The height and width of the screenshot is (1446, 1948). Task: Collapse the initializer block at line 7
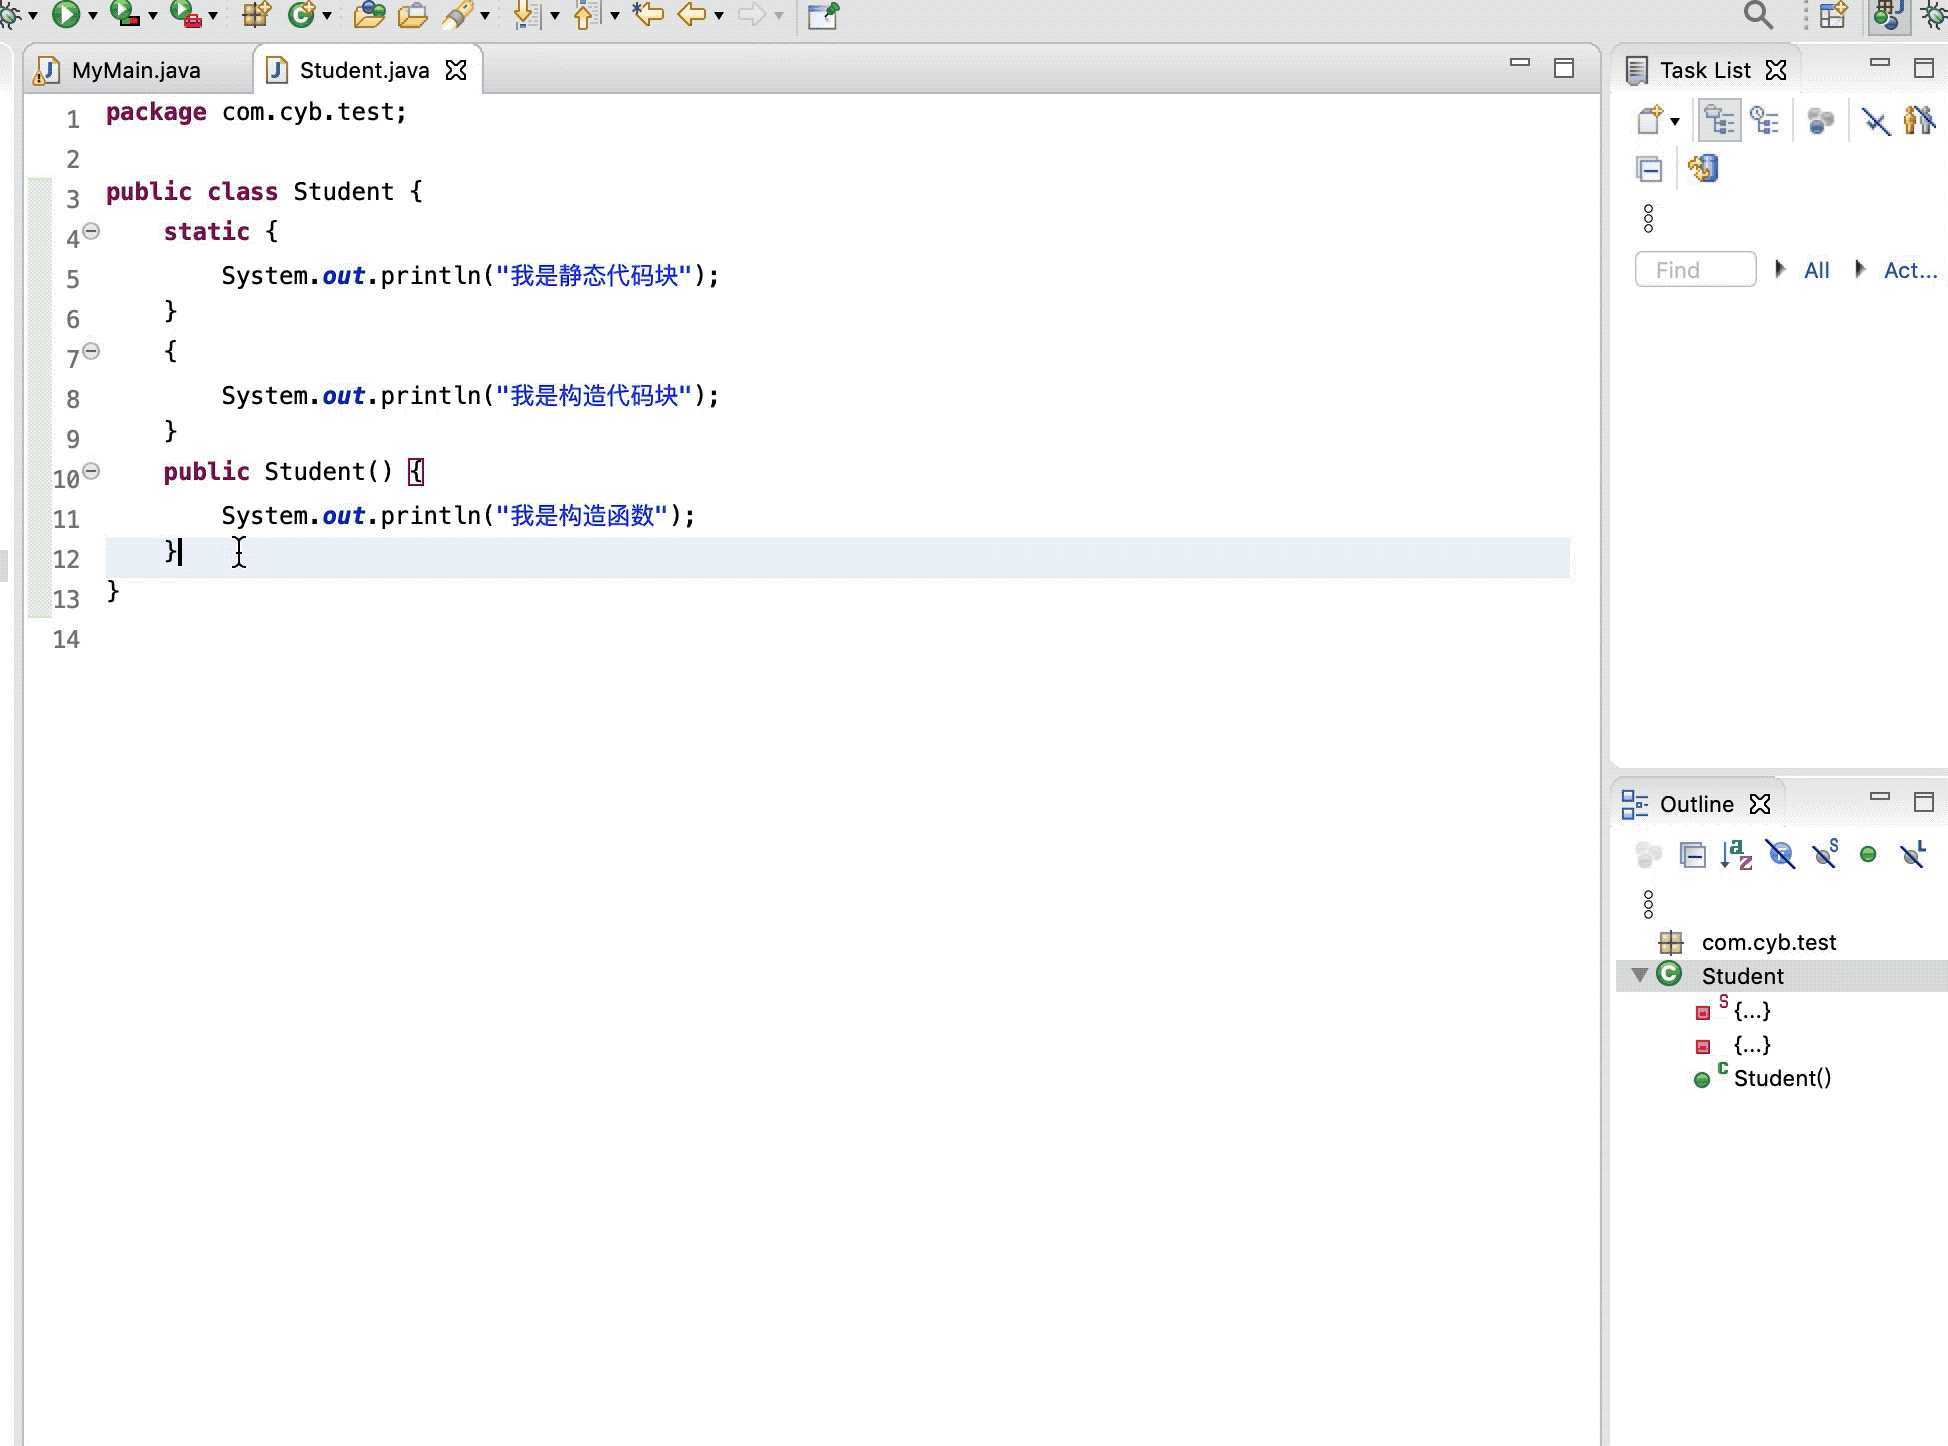click(x=91, y=351)
